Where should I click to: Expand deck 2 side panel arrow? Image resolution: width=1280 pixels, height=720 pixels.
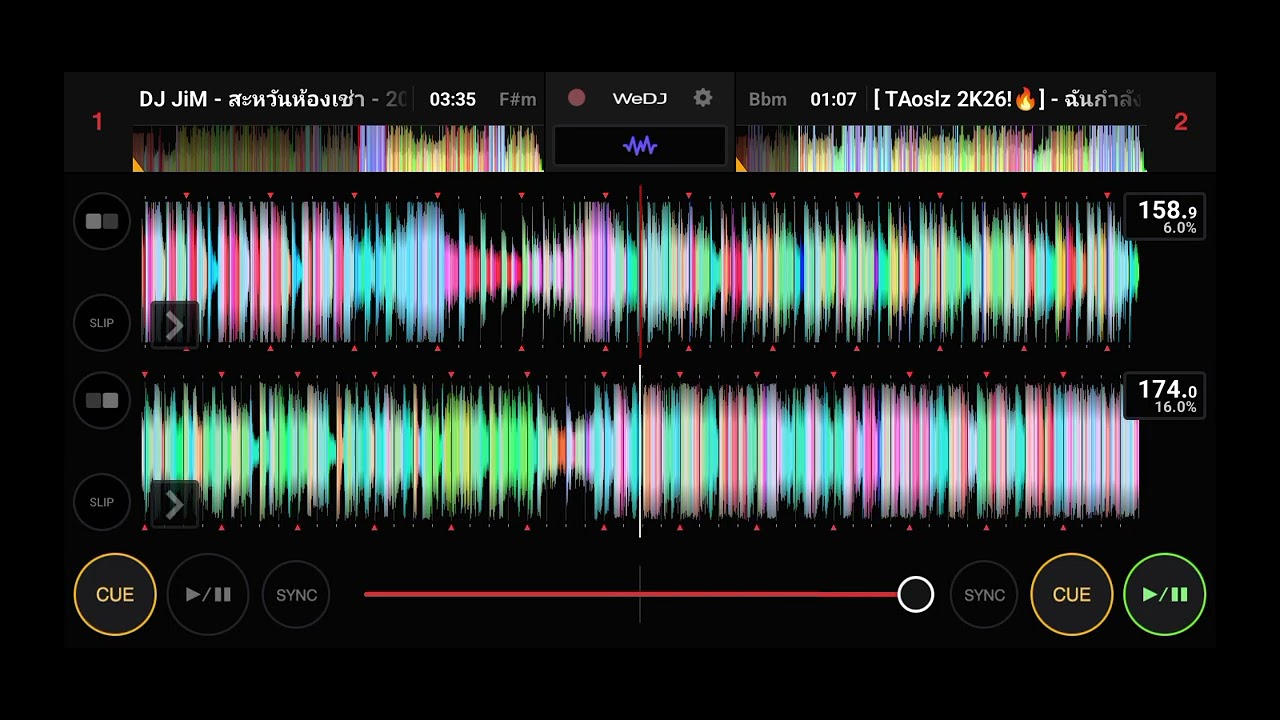point(174,504)
